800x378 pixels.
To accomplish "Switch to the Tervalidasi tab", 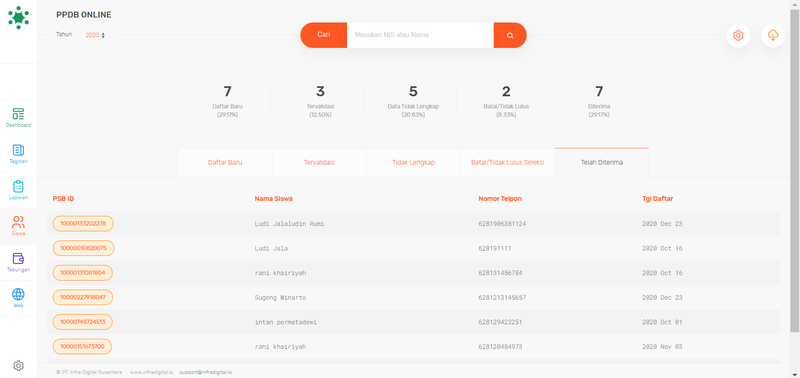I will pos(319,163).
